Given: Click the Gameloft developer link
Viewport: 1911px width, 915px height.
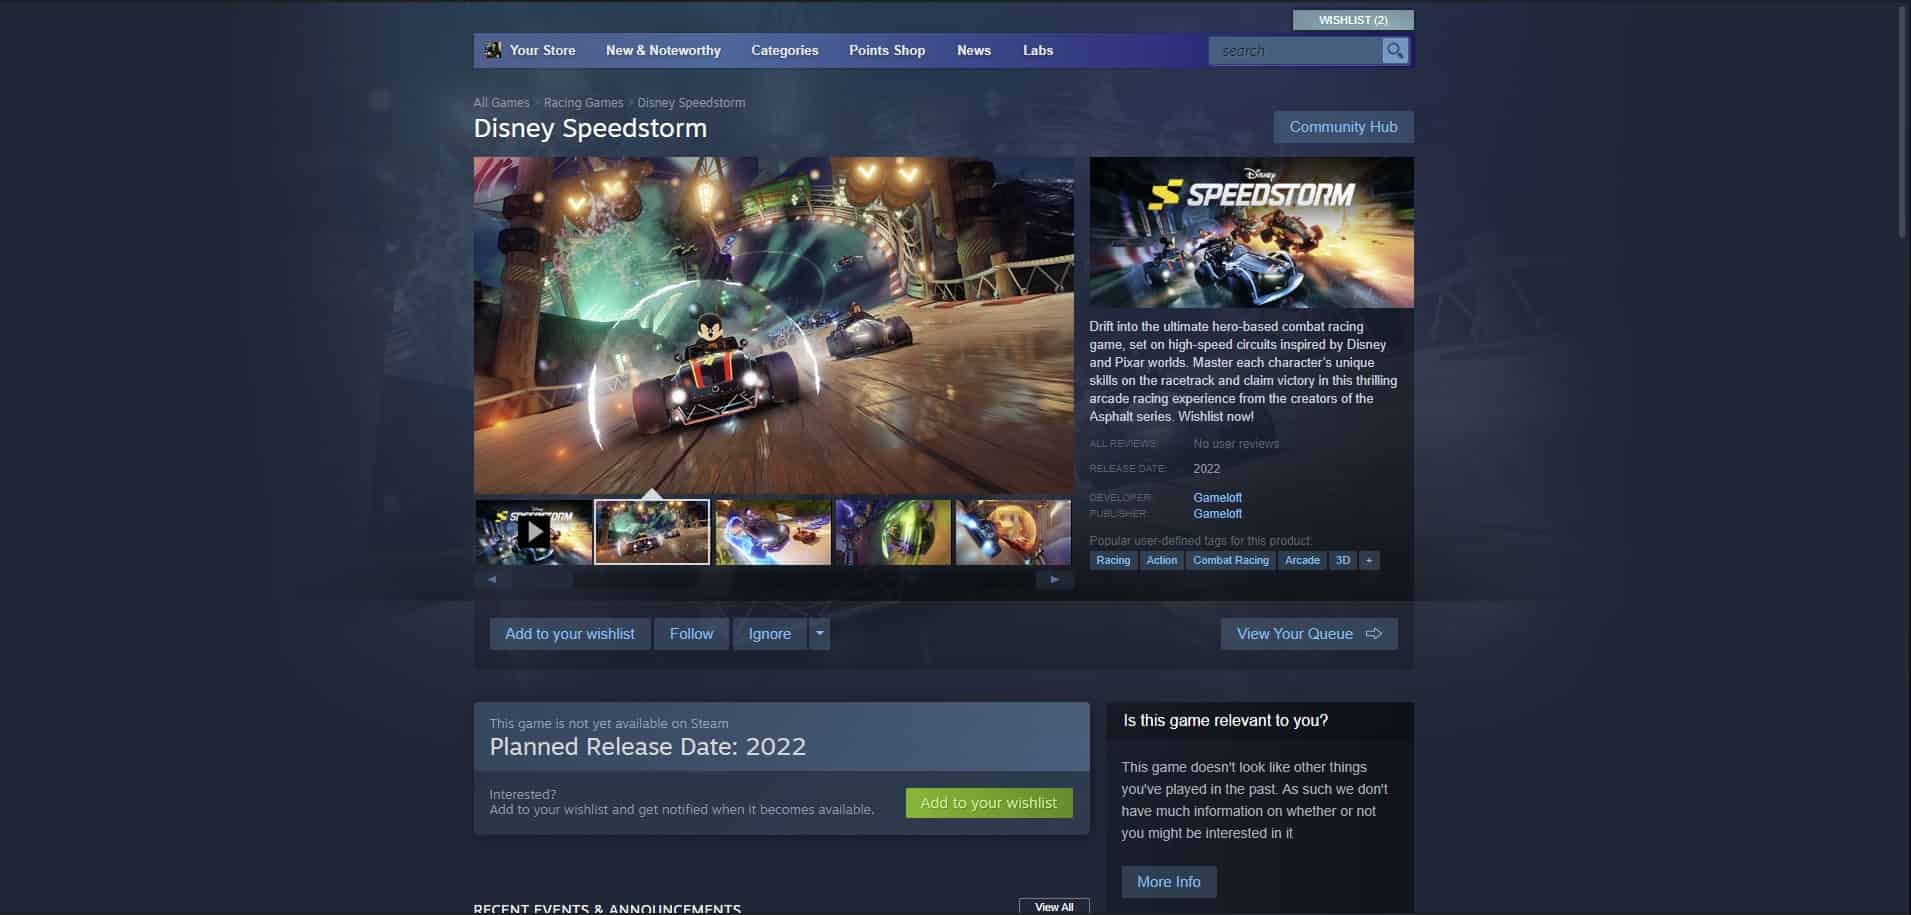Looking at the screenshot, I should click(1217, 497).
